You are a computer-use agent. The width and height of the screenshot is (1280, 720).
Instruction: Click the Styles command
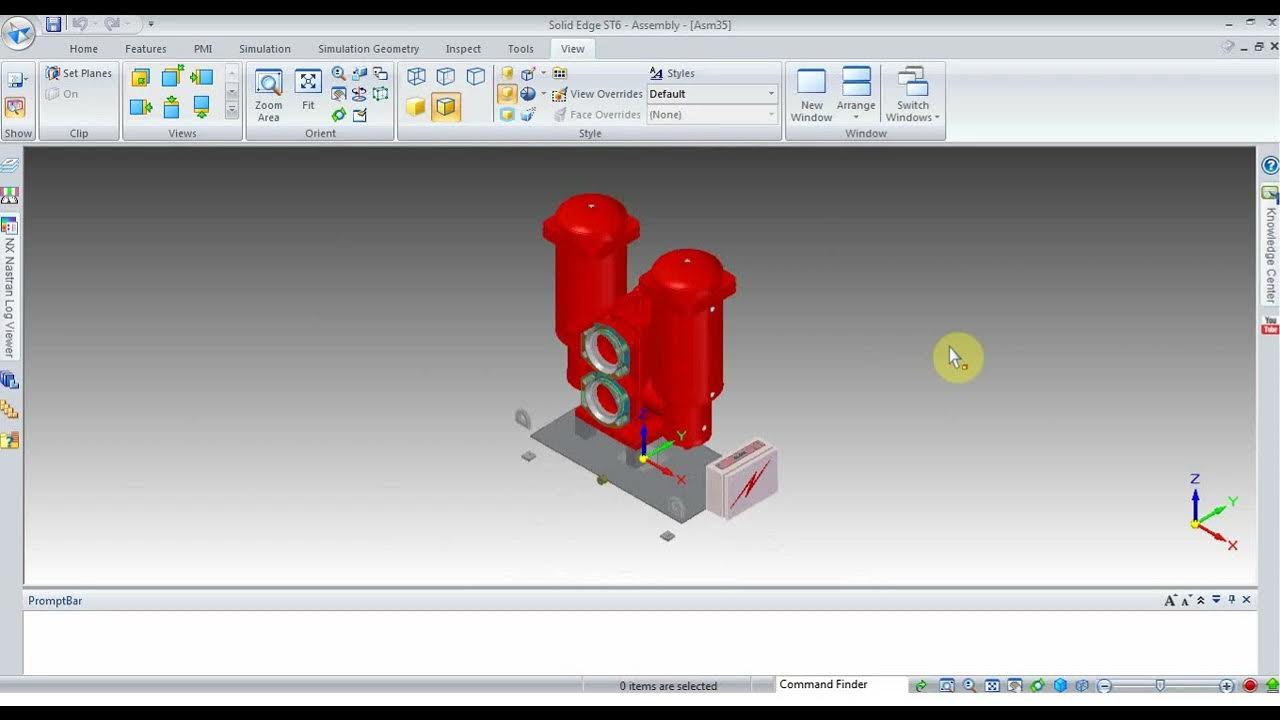pos(672,73)
